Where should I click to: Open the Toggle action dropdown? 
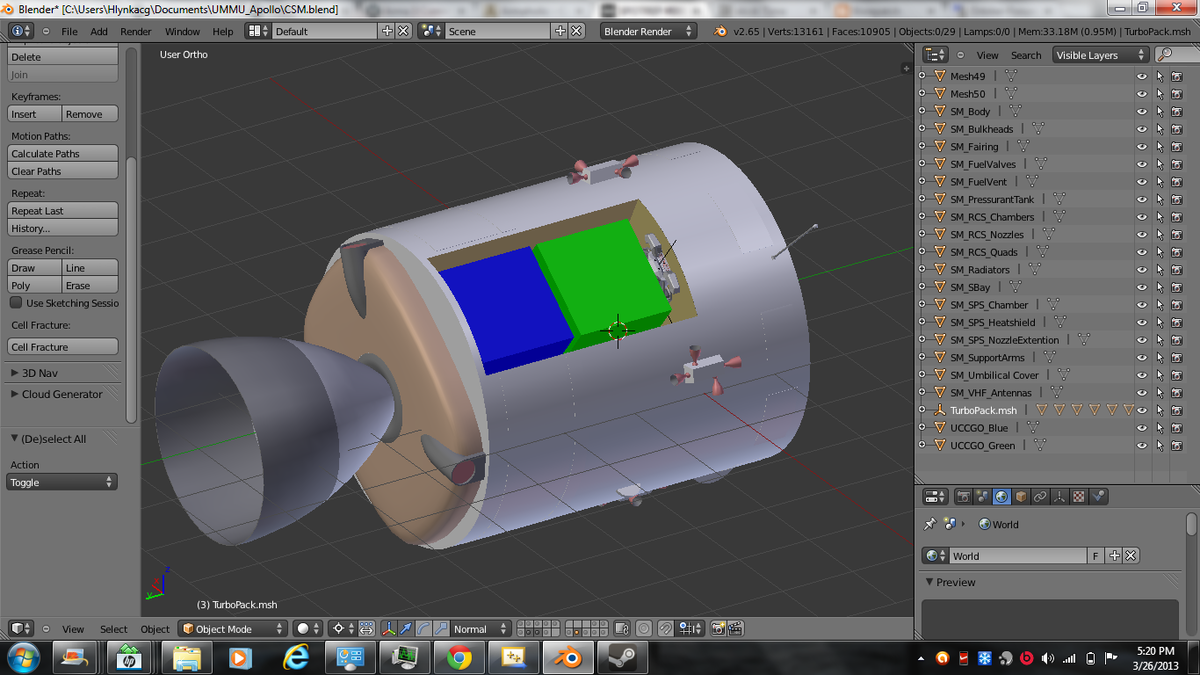[62, 482]
